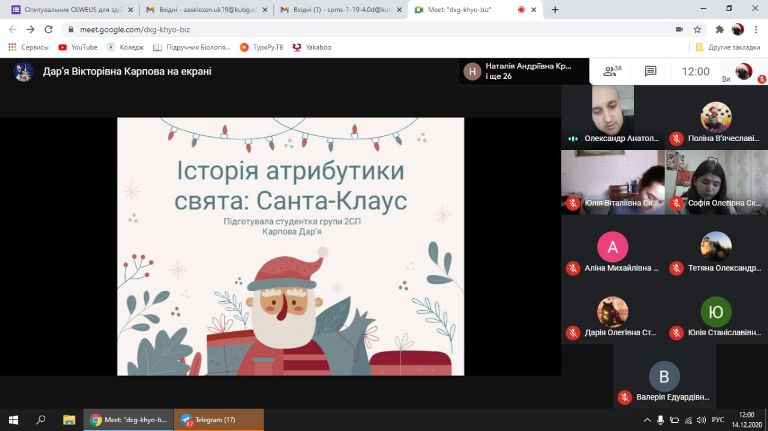Open the Chrome extensions puzzle icon
Image resolution: width=768 pixels, height=431 pixels.
click(x=719, y=29)
